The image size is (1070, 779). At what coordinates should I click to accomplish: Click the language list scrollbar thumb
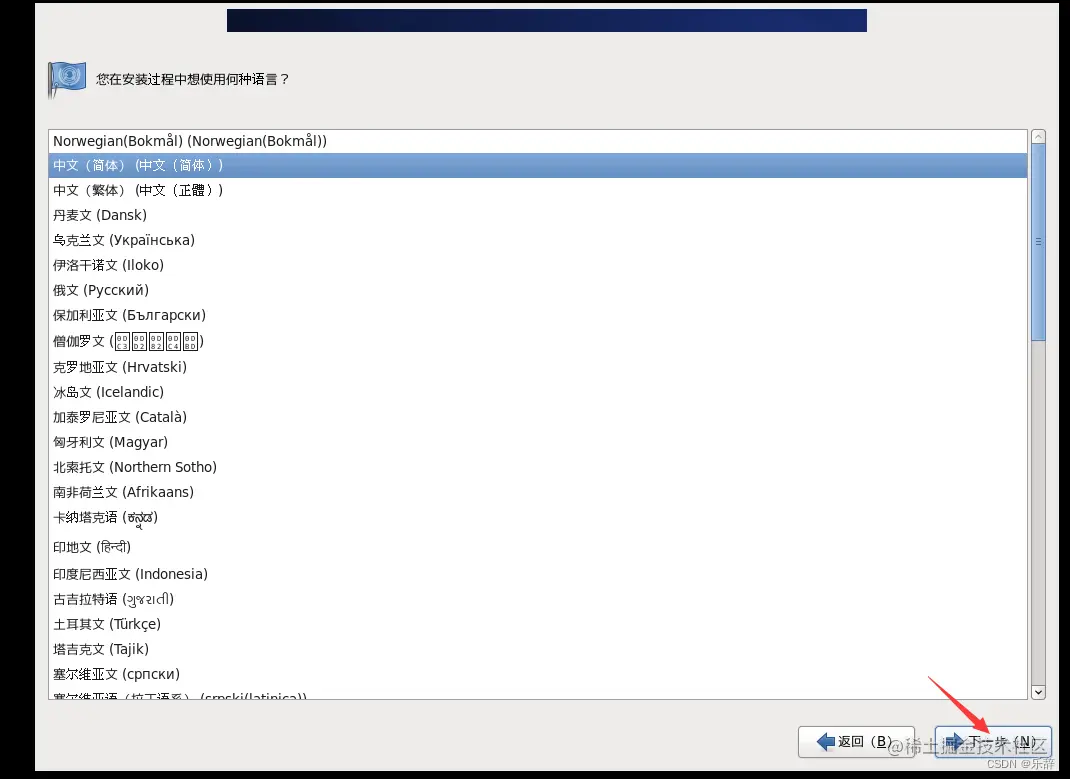coord(1038,241)
